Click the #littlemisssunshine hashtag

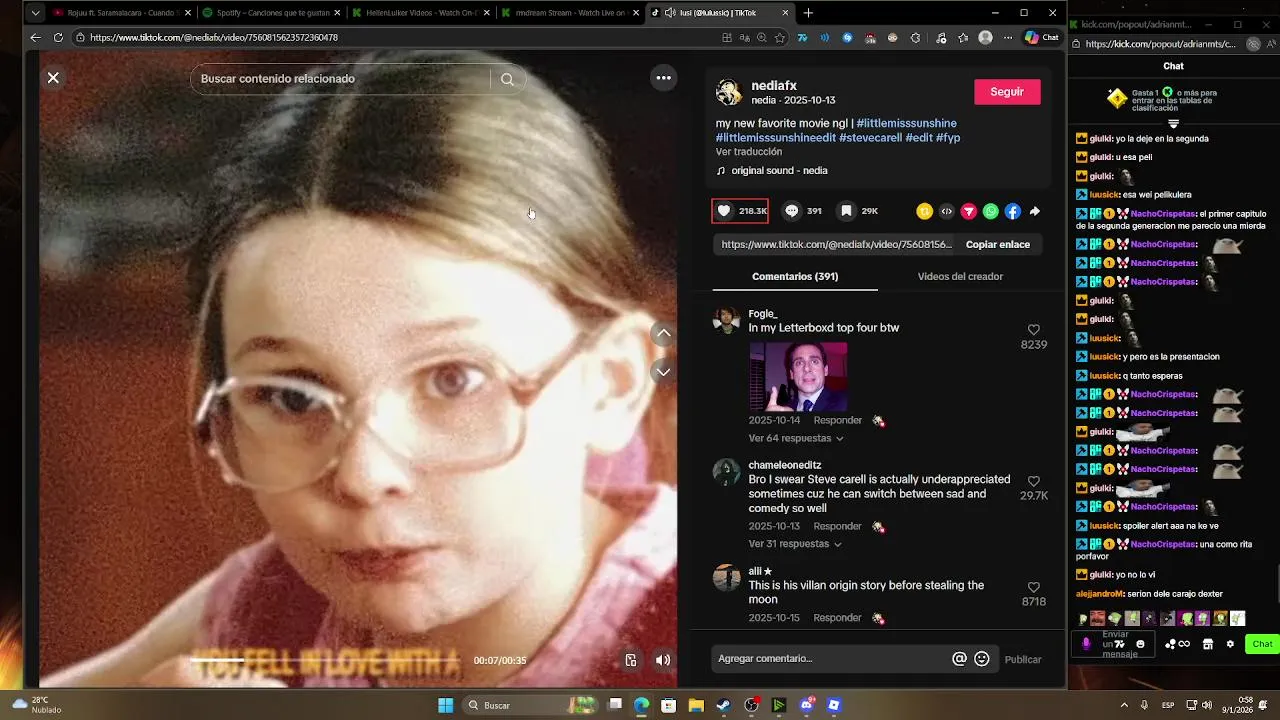click(906, 123)
